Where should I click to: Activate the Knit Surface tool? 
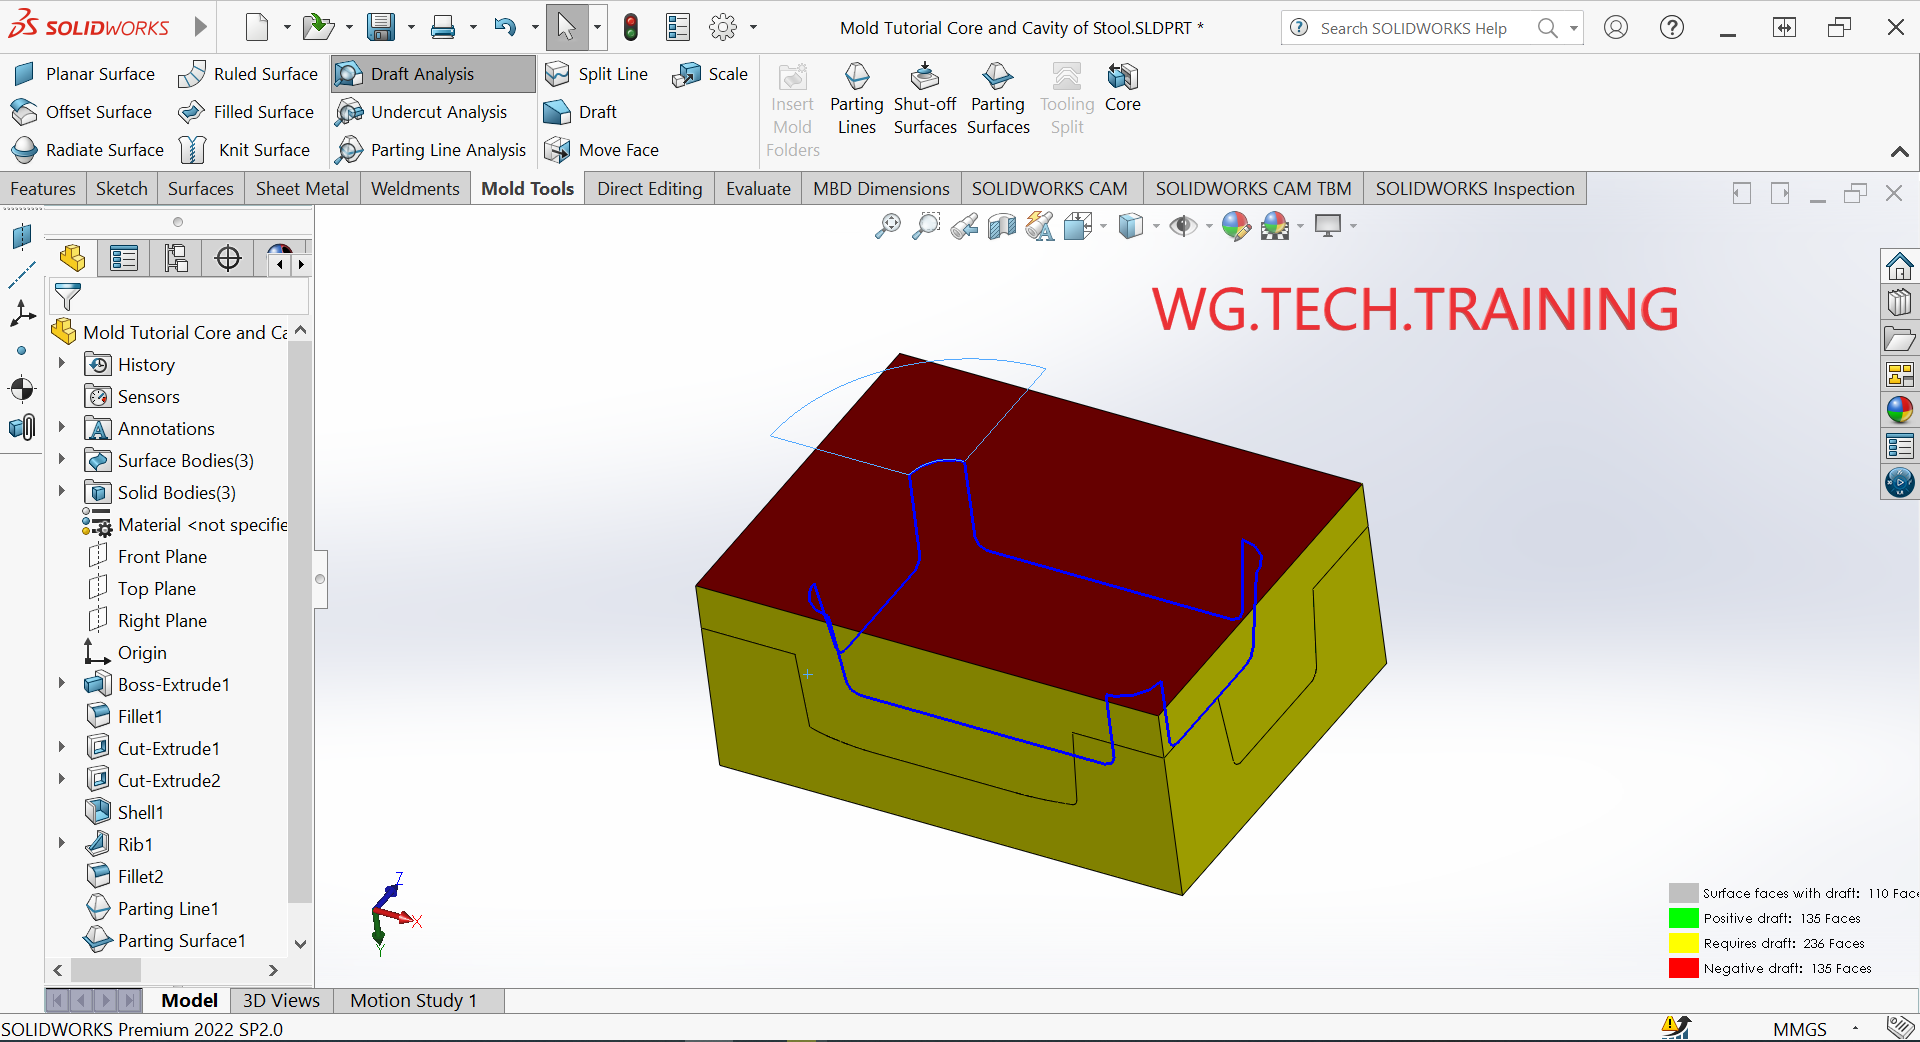[246, 150]
